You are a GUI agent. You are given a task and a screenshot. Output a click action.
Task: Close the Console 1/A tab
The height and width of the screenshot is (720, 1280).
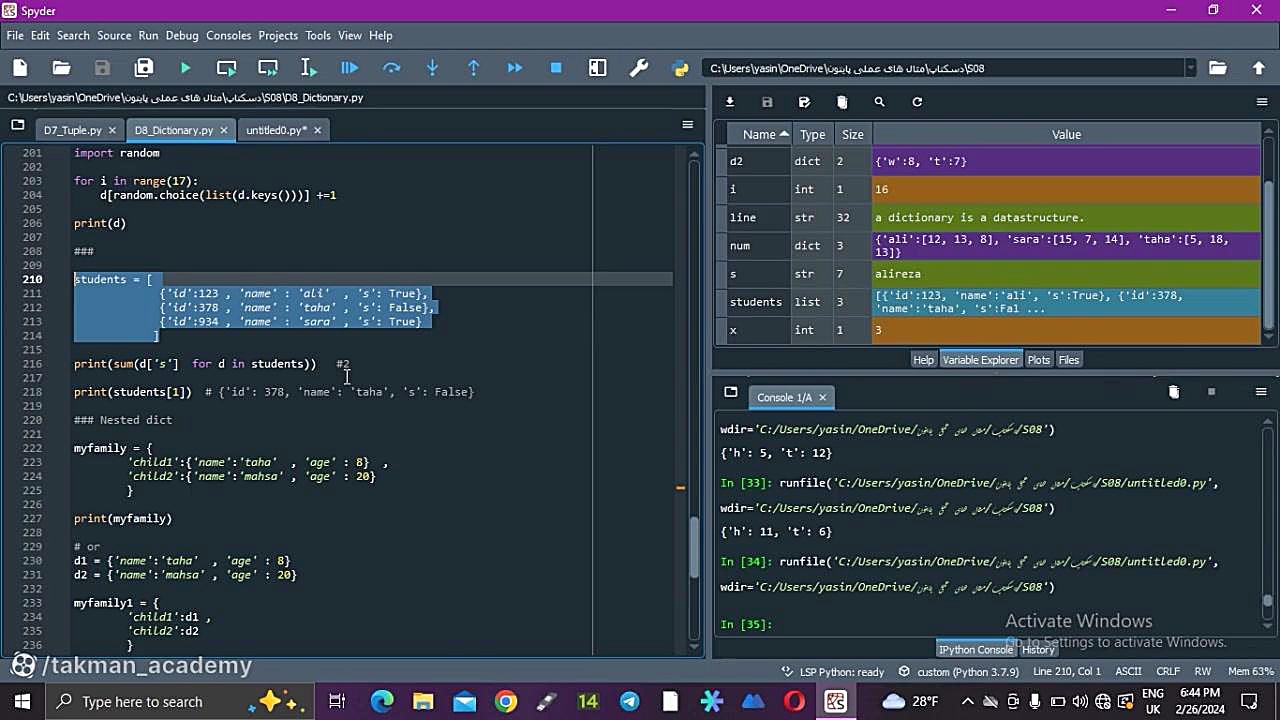pyautogui.click(x=822, y=397)
